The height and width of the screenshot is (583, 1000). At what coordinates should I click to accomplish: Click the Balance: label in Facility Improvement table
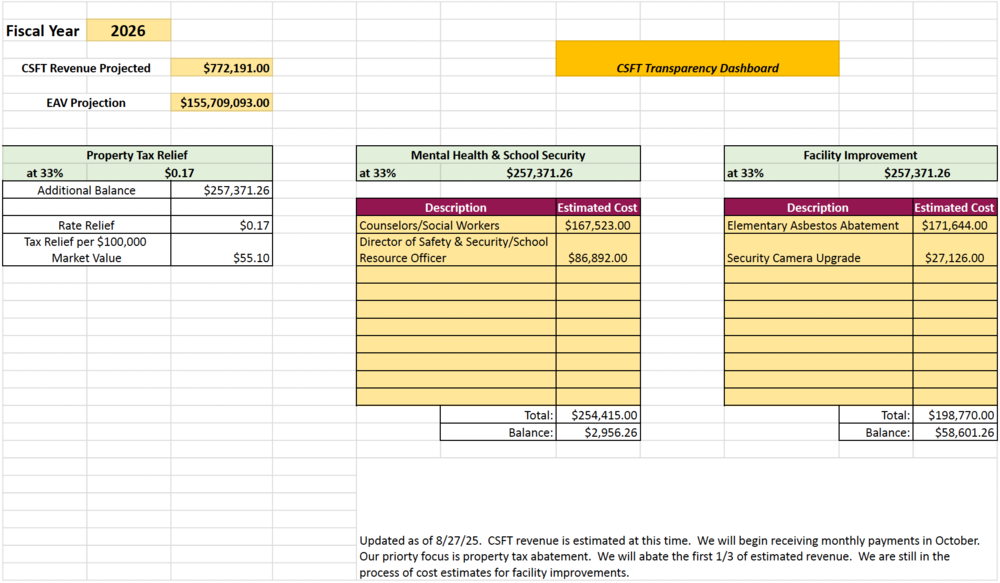click(x=887, y=432)
